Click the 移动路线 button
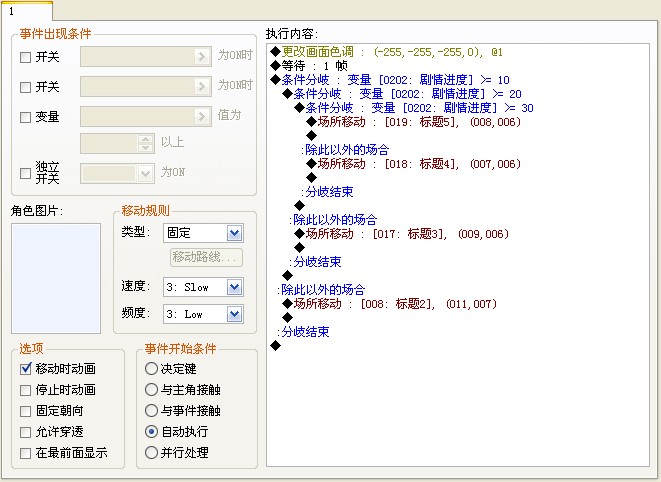Screen dimensions: 661x482 point(207,257)
